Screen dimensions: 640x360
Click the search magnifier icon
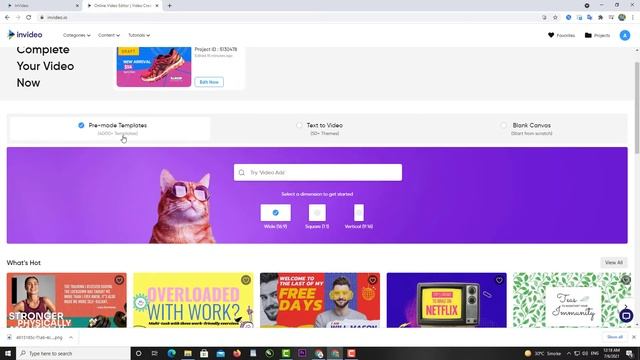pos(242,173)
